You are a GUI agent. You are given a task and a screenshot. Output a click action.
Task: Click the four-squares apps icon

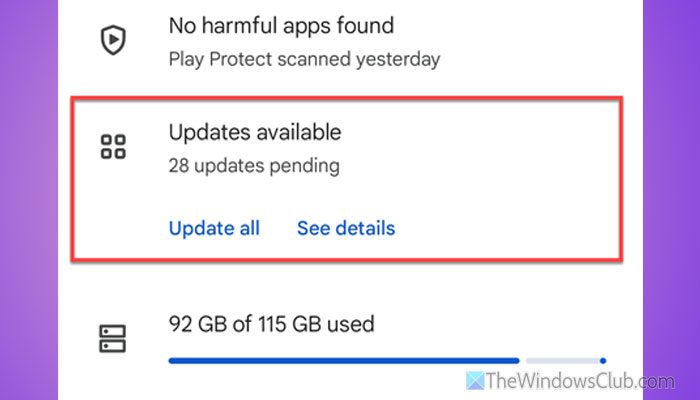pos(113,148)
